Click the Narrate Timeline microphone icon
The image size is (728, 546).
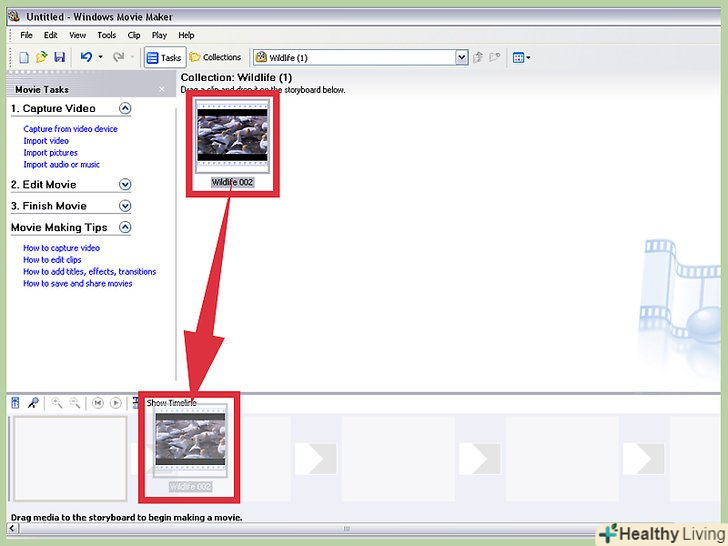pyautogui.click(x=33, y=403)
